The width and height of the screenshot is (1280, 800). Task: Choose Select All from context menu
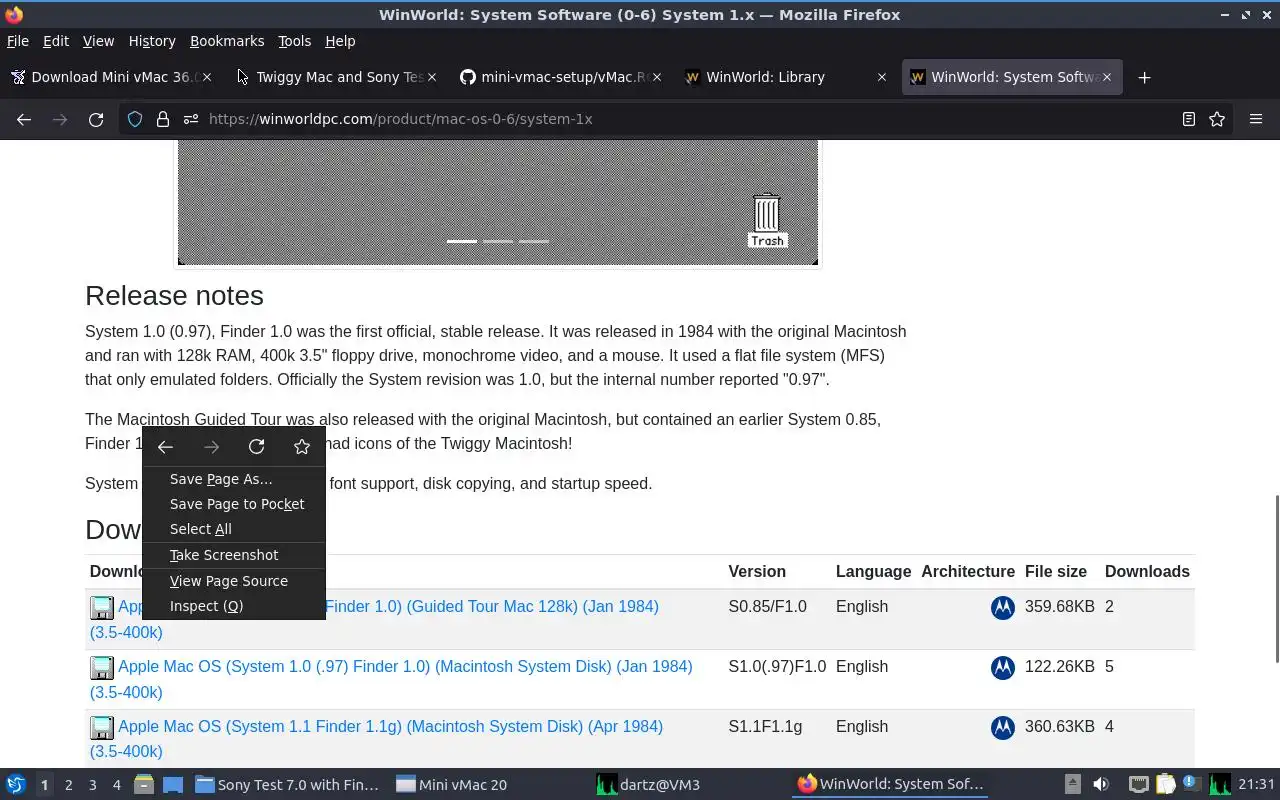[x=234, y=529]
